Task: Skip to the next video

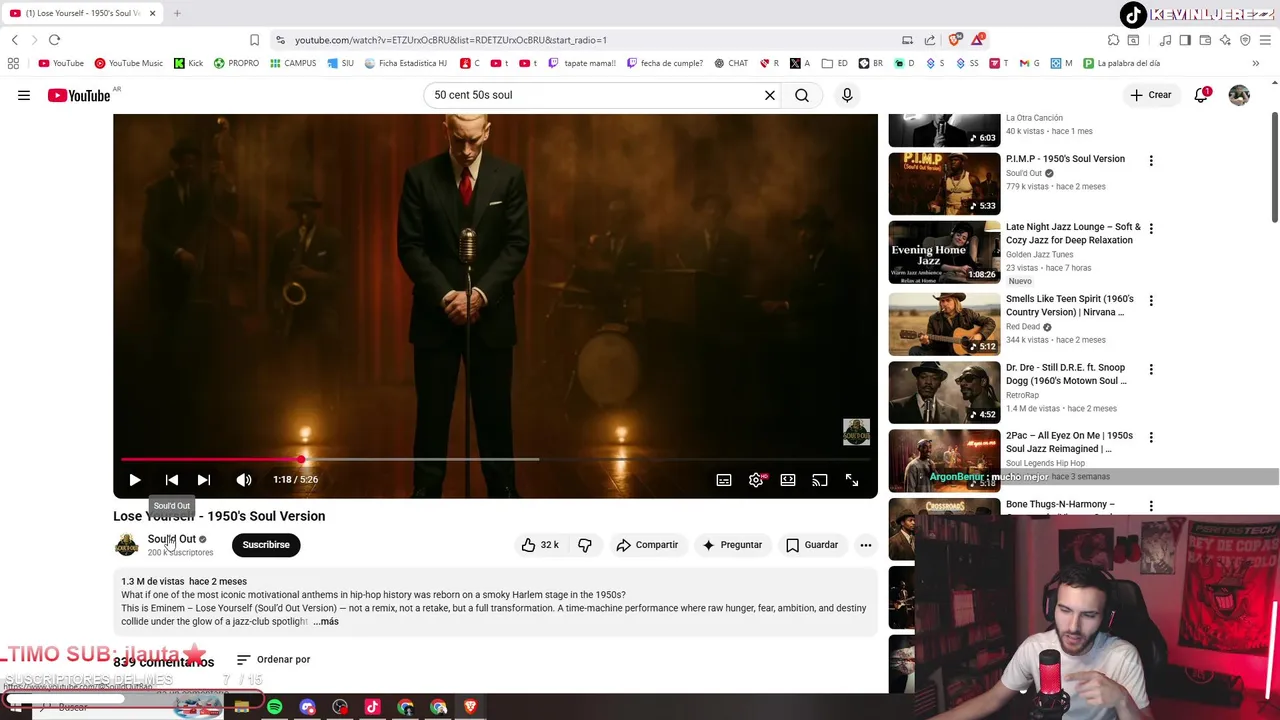Action: pos(204,480)
